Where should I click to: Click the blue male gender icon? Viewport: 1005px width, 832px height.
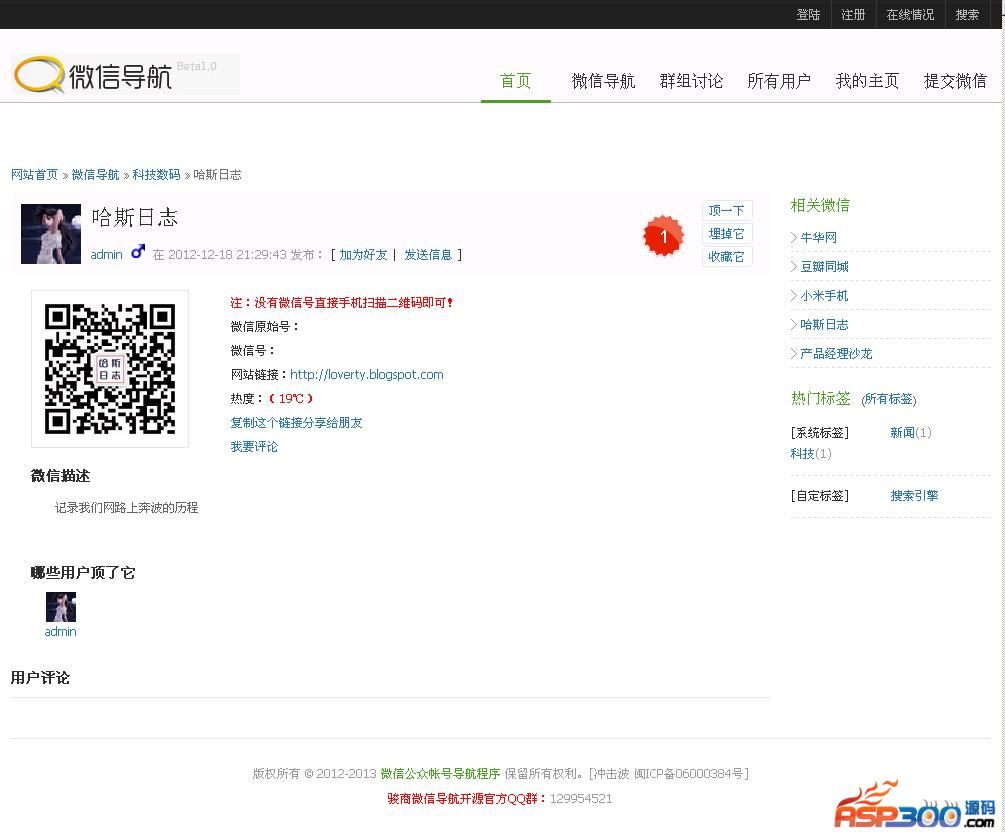[x=138, y=252]
